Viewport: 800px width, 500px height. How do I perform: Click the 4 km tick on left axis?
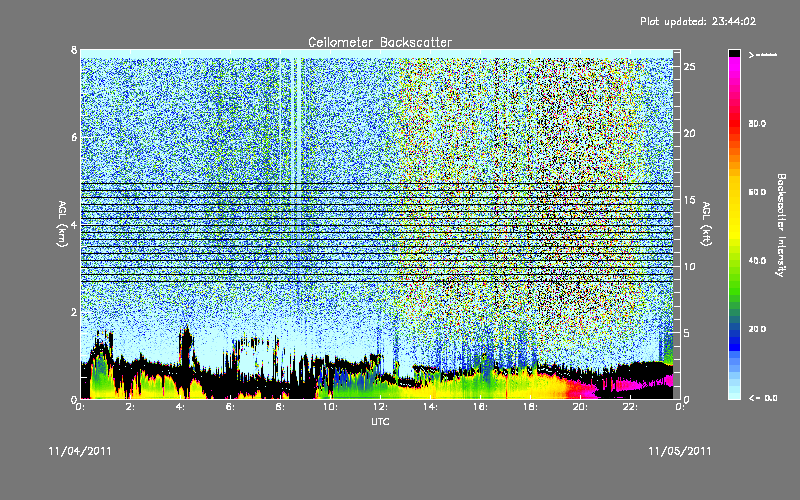pos(74,224)
